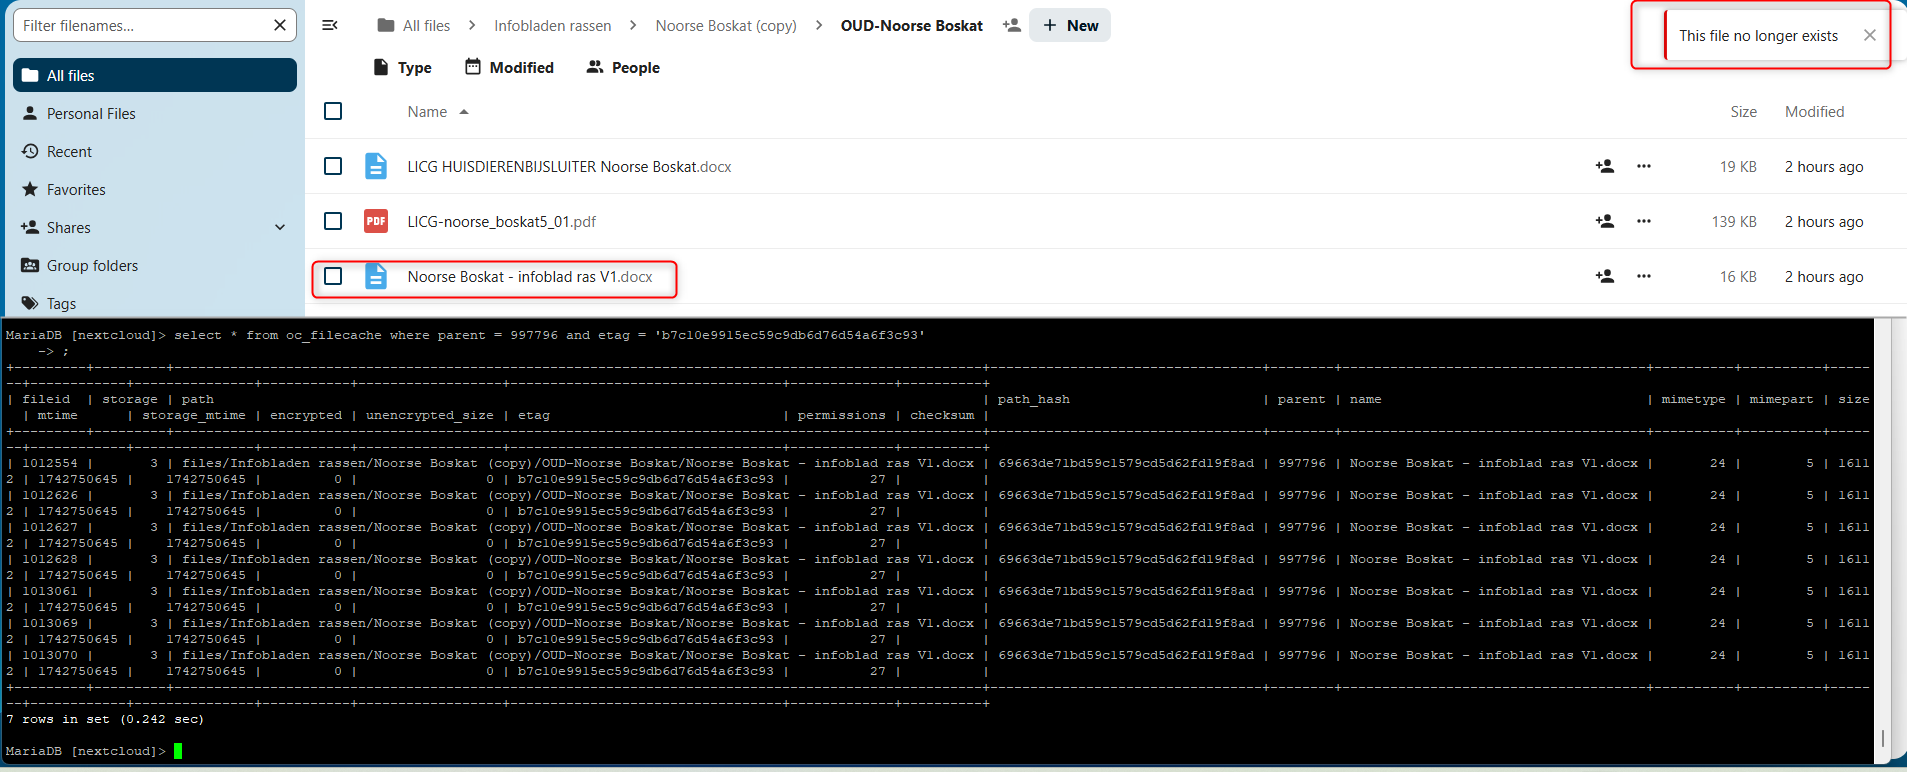
Task: Select all files with header checkbox
Action: coord(333,111)
